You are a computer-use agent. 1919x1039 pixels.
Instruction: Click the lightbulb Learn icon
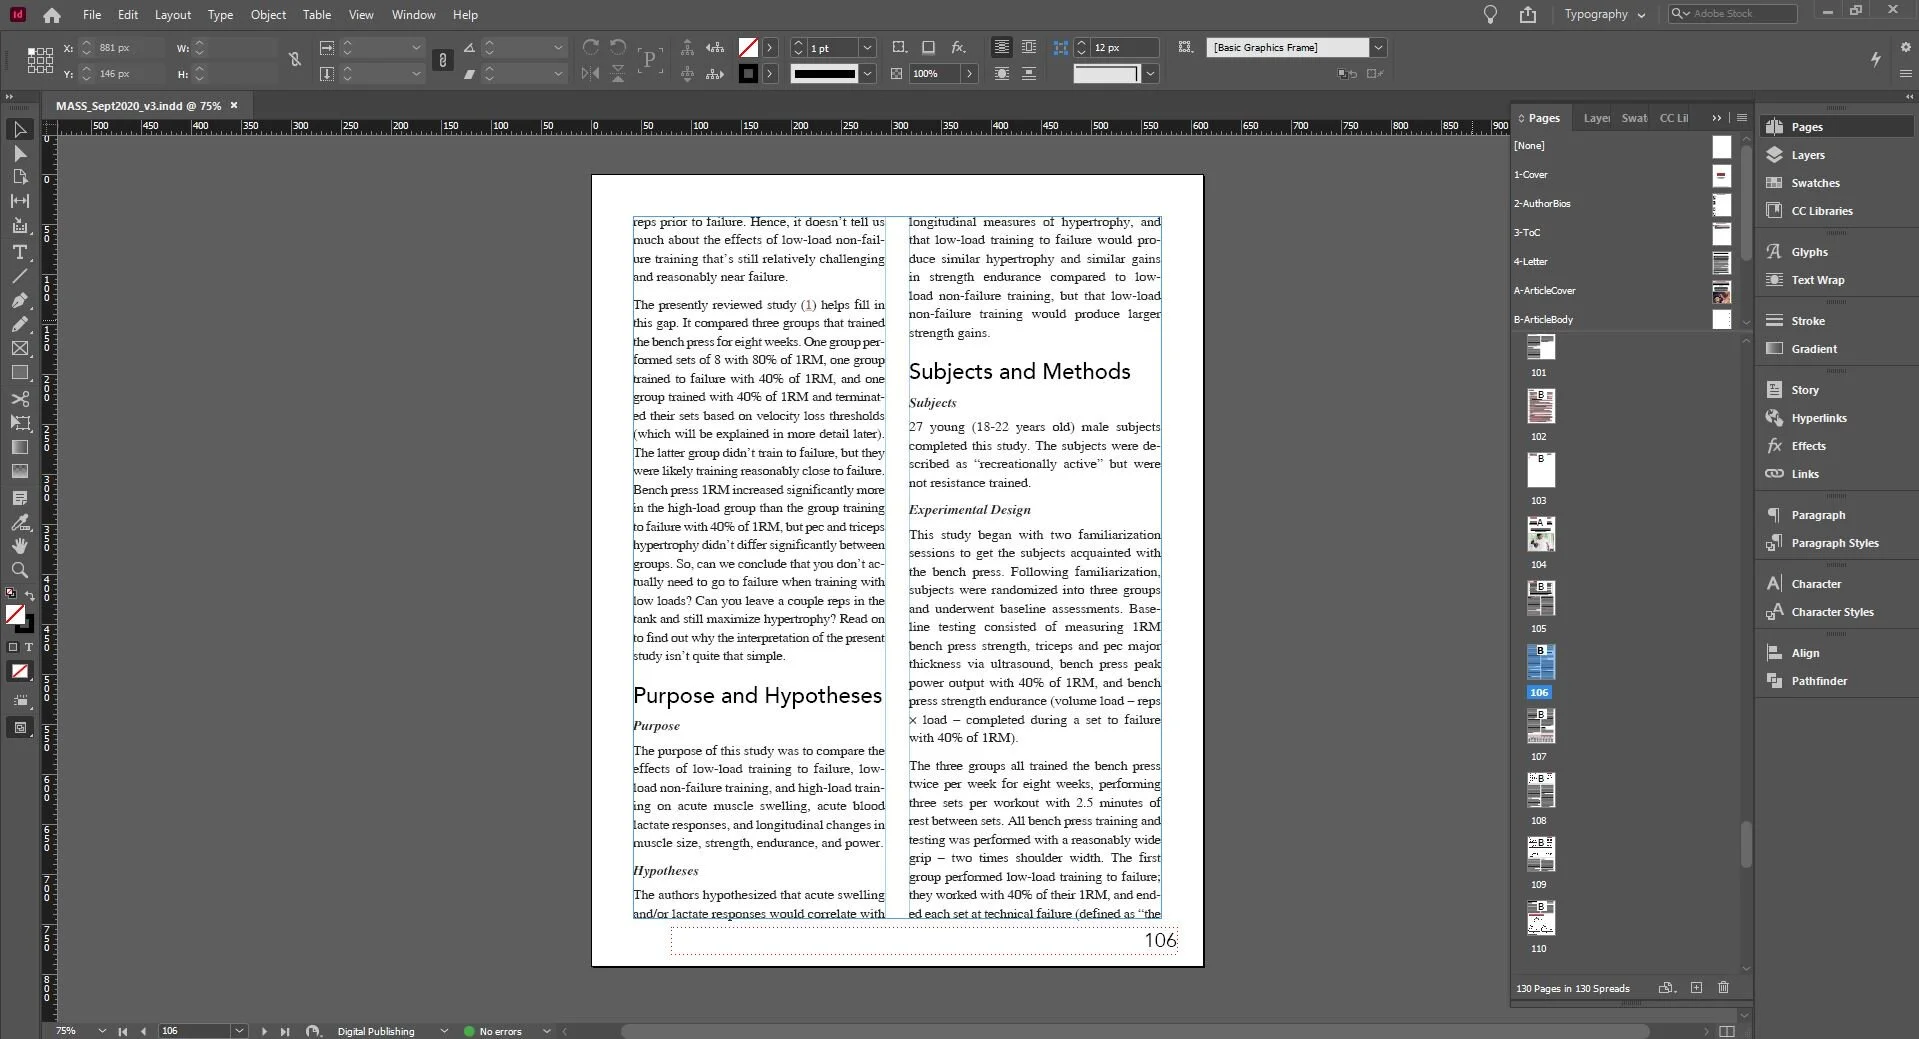[1490, 14]
